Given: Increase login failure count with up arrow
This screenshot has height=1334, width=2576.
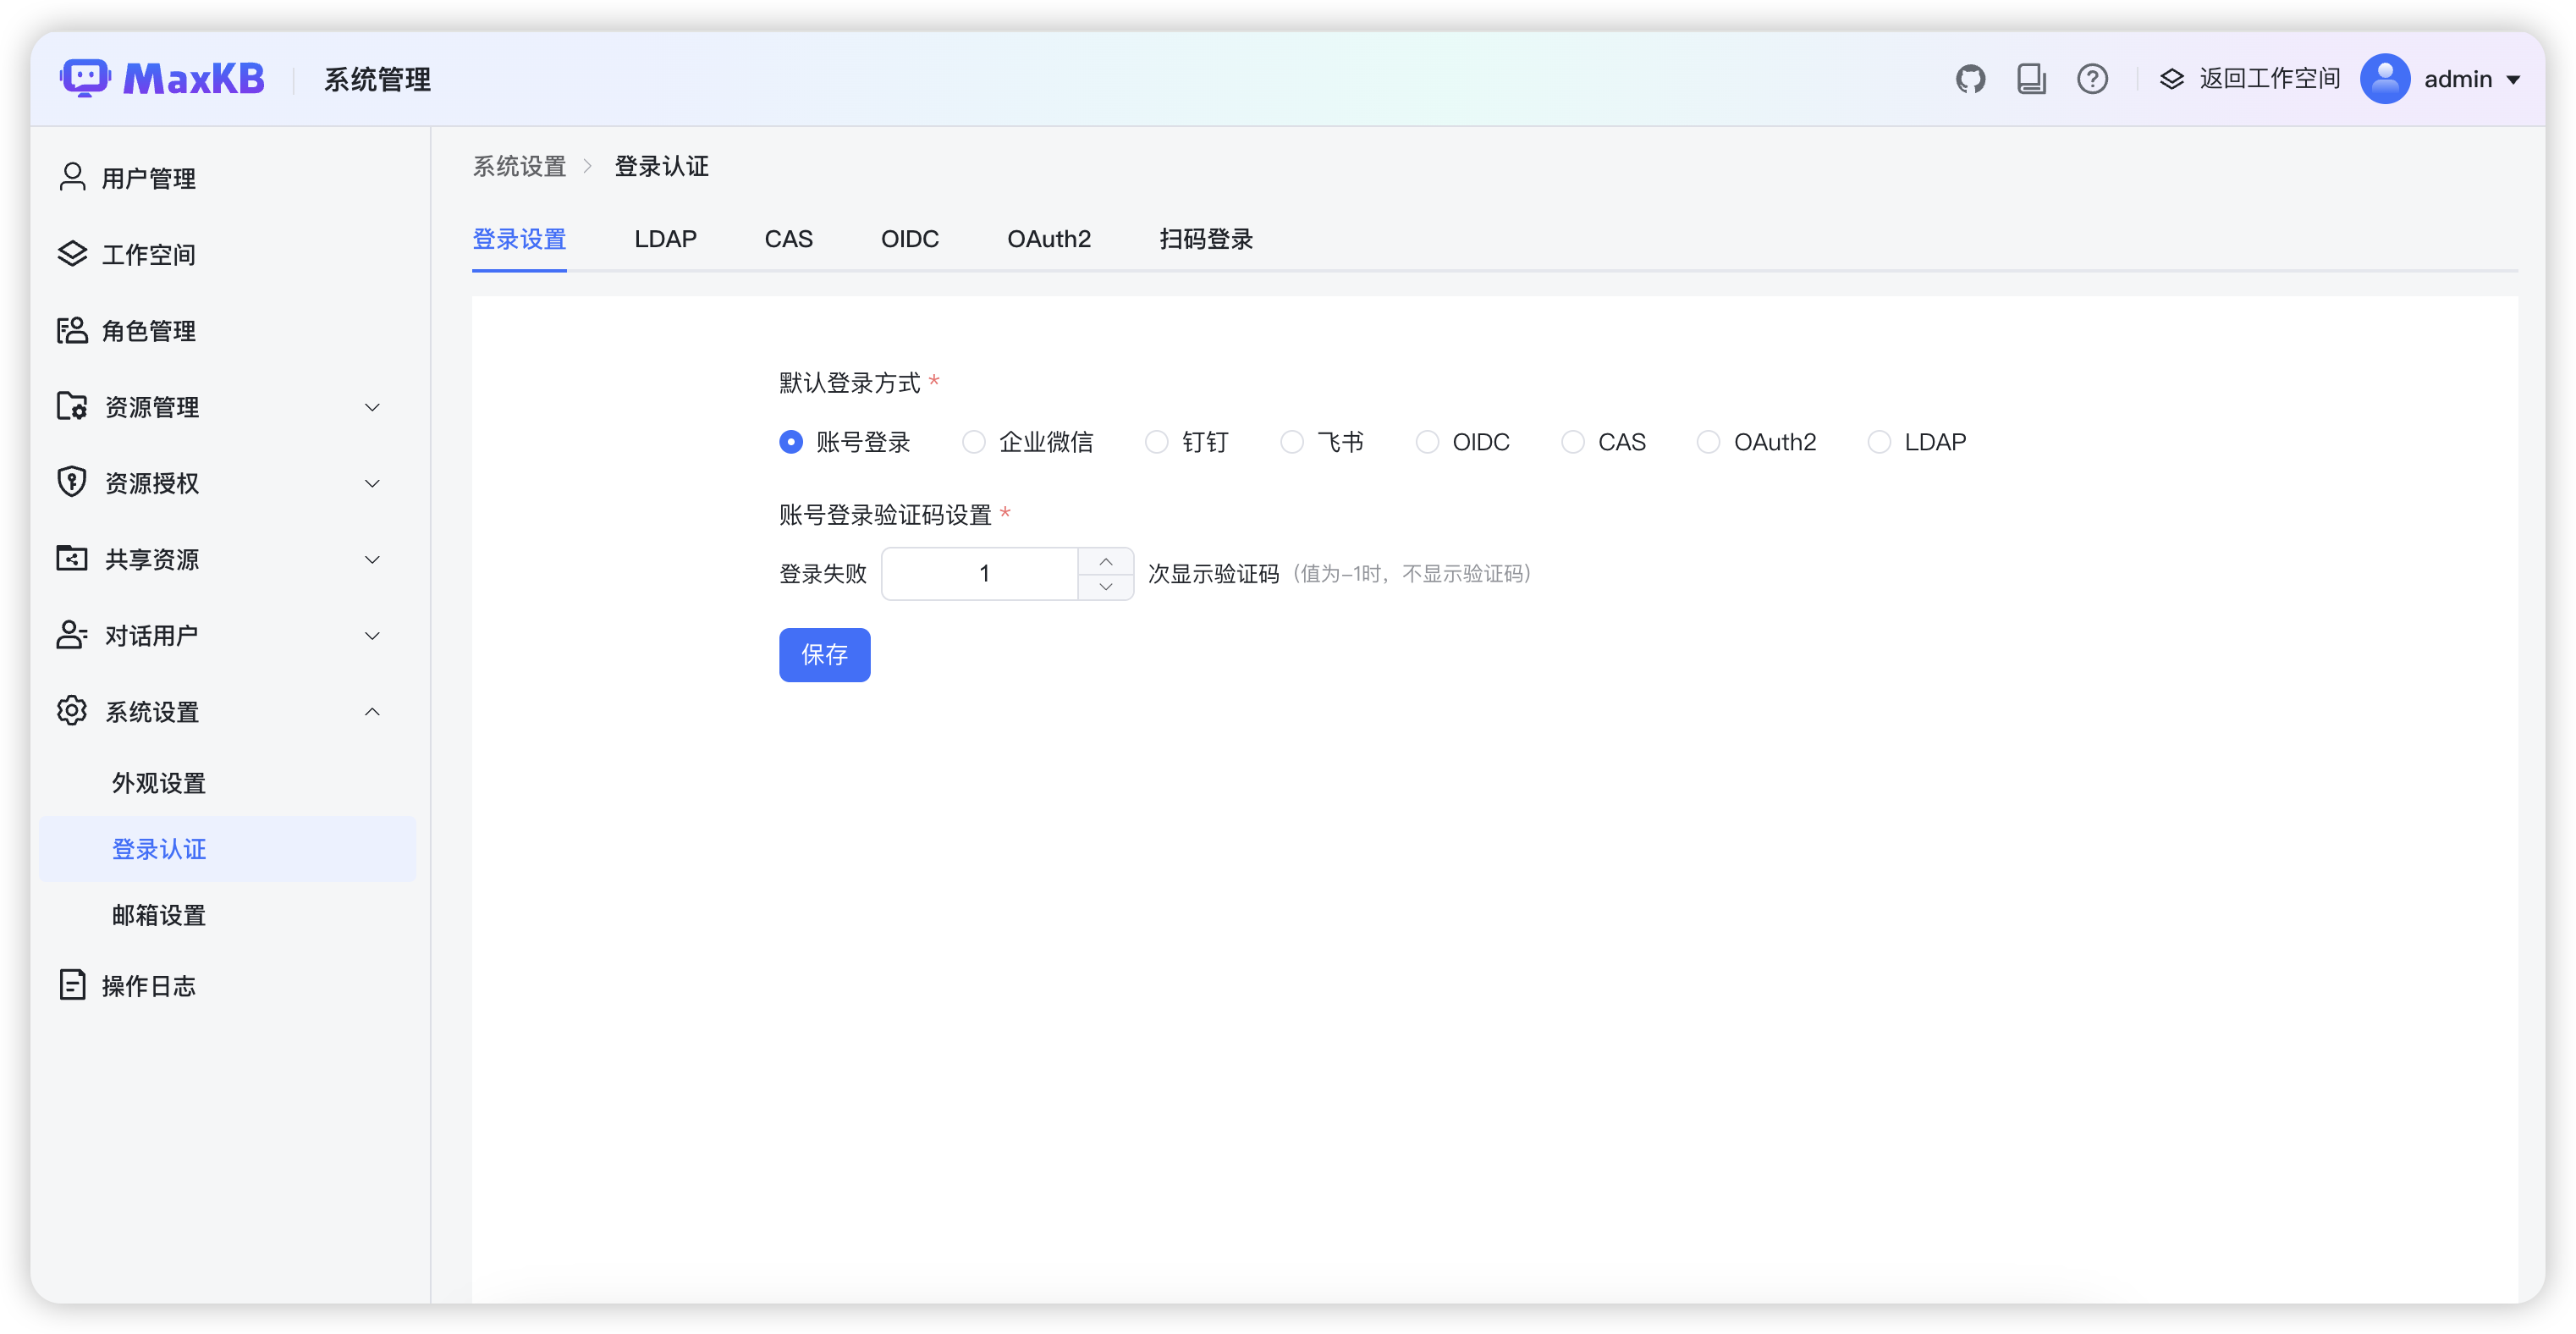Looking at the screenshot, I should pos(1106,561).
